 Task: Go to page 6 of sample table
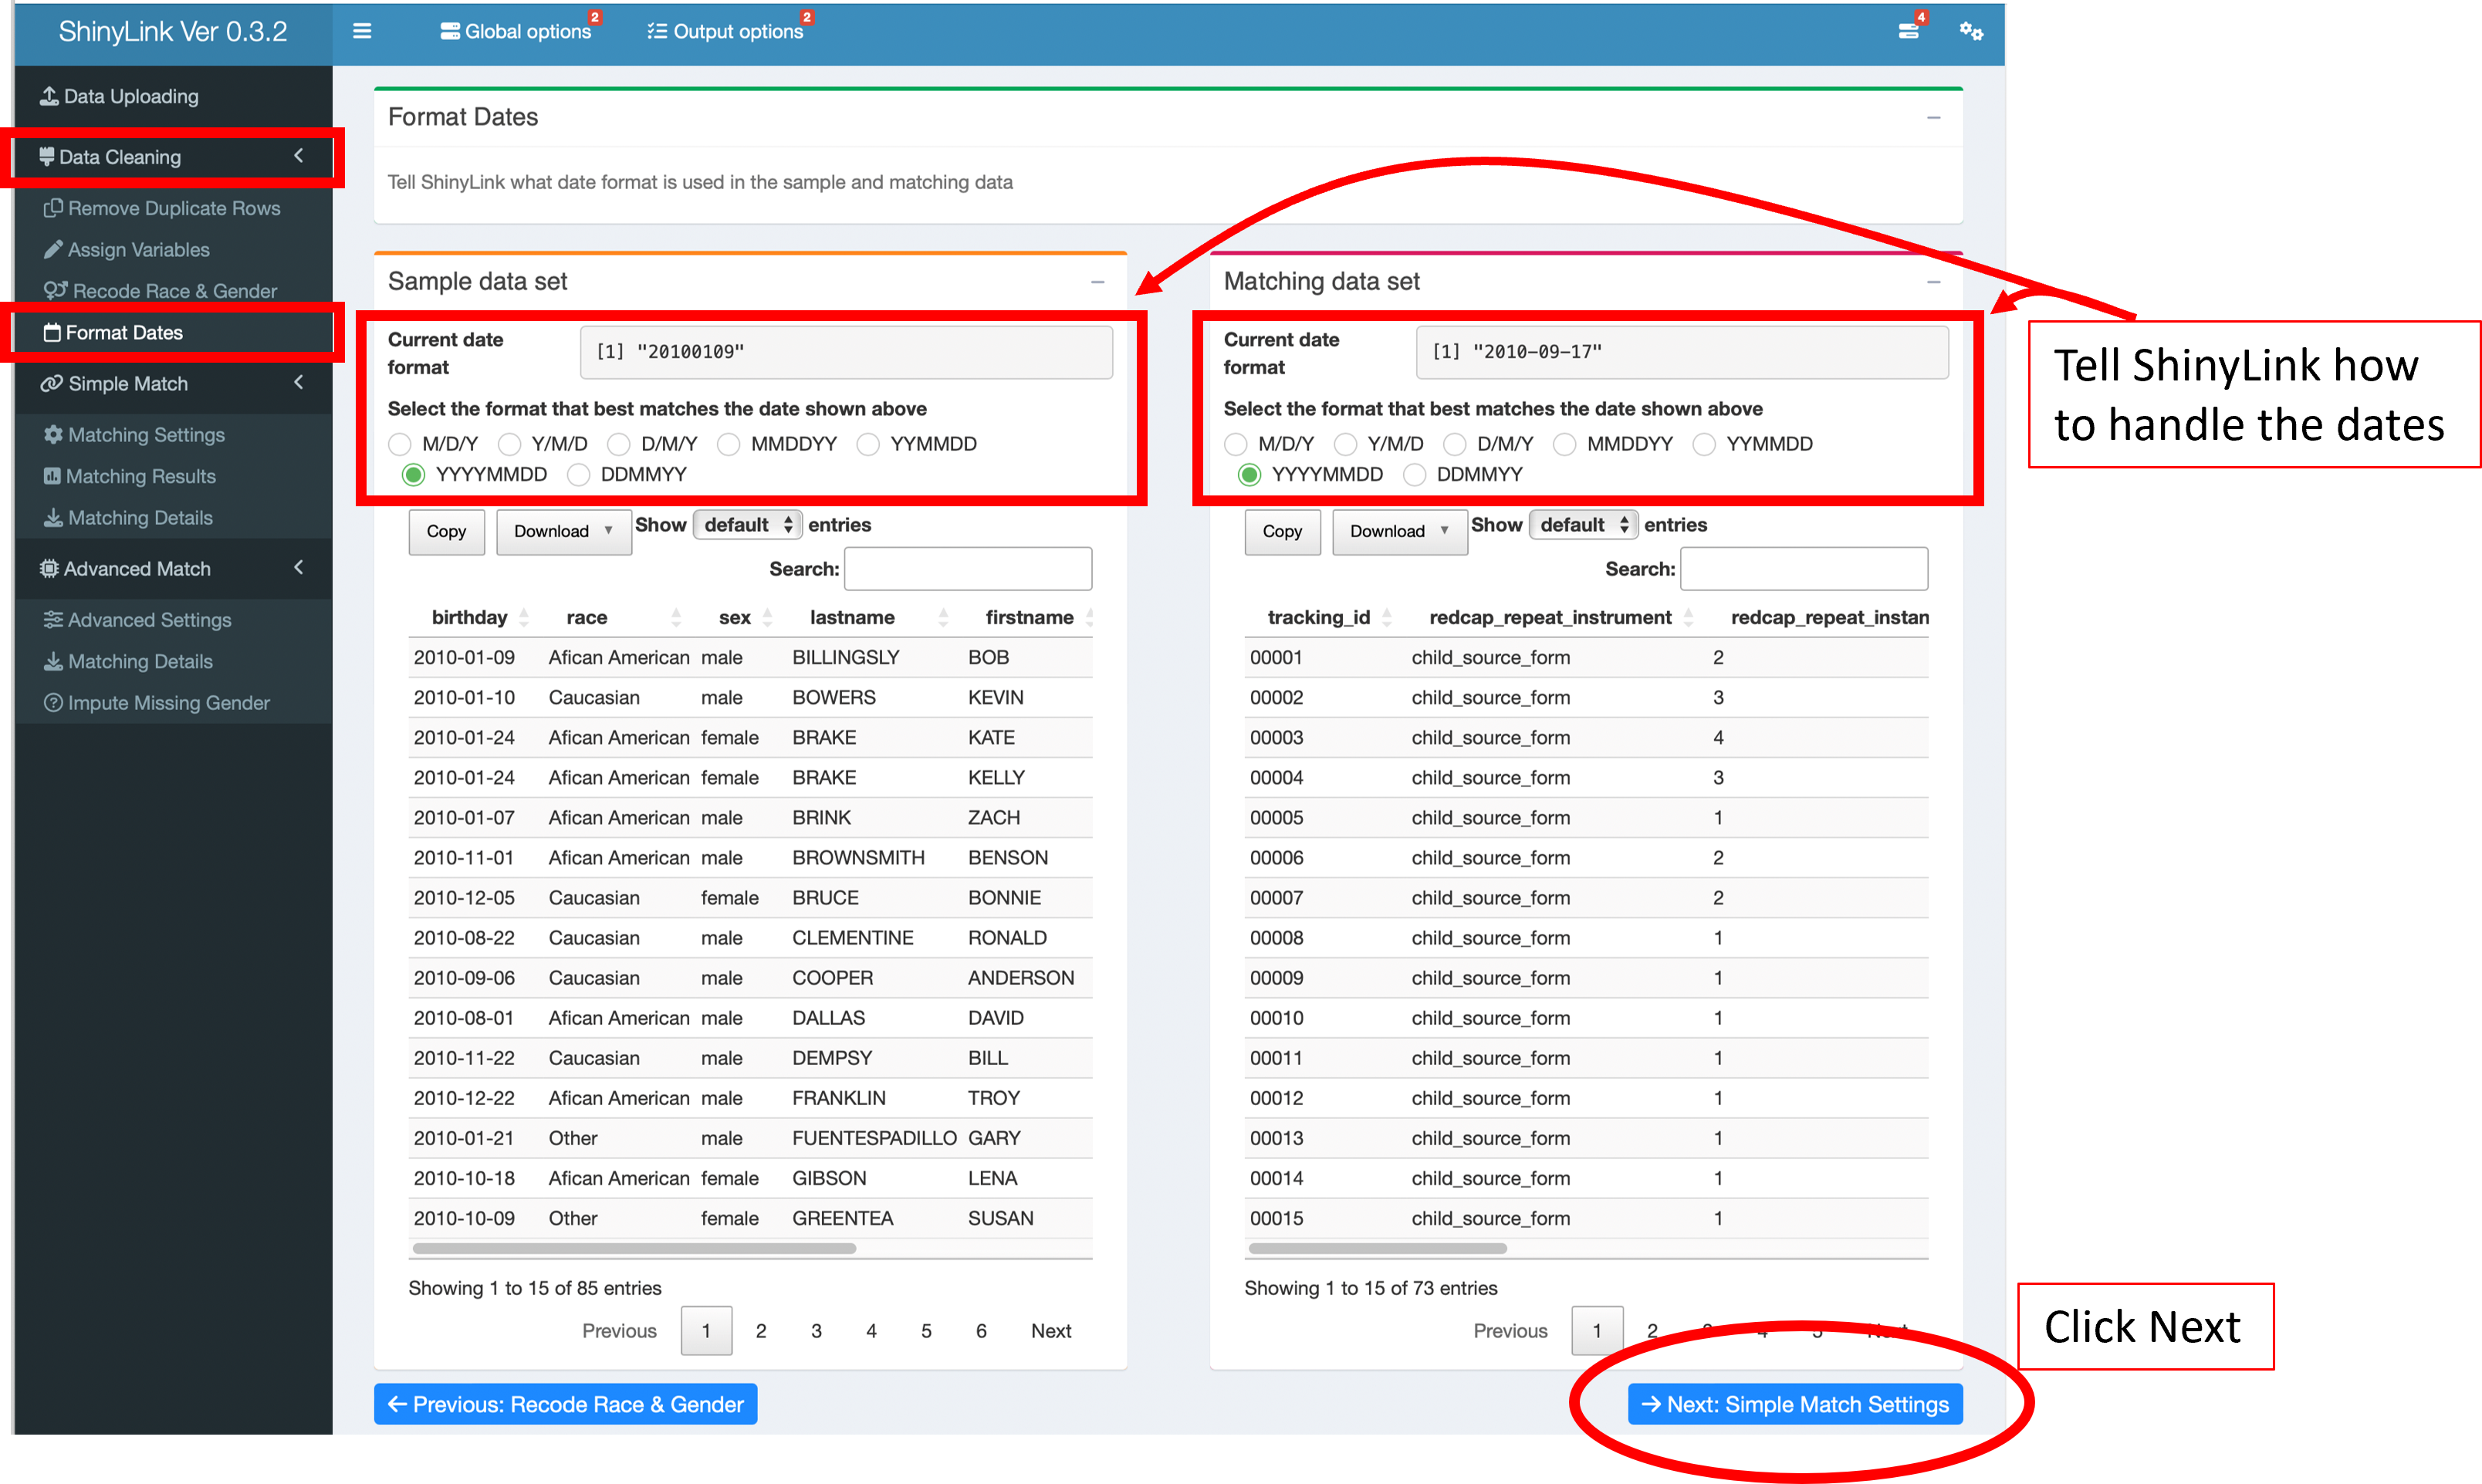click(x=981, y=1331)
